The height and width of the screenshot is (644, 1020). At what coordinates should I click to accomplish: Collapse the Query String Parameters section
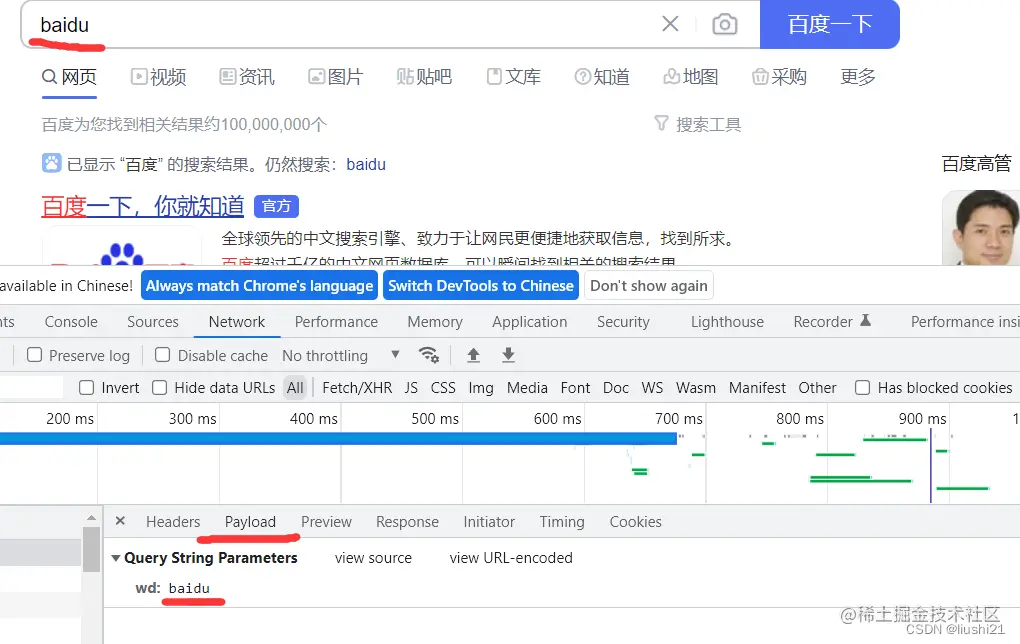[115, 558]
